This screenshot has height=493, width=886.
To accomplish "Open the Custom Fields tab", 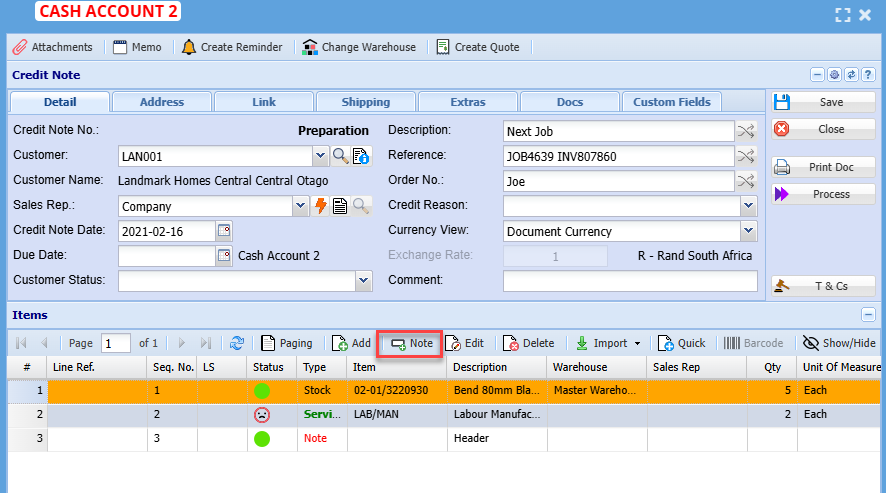I will point(671,102).
